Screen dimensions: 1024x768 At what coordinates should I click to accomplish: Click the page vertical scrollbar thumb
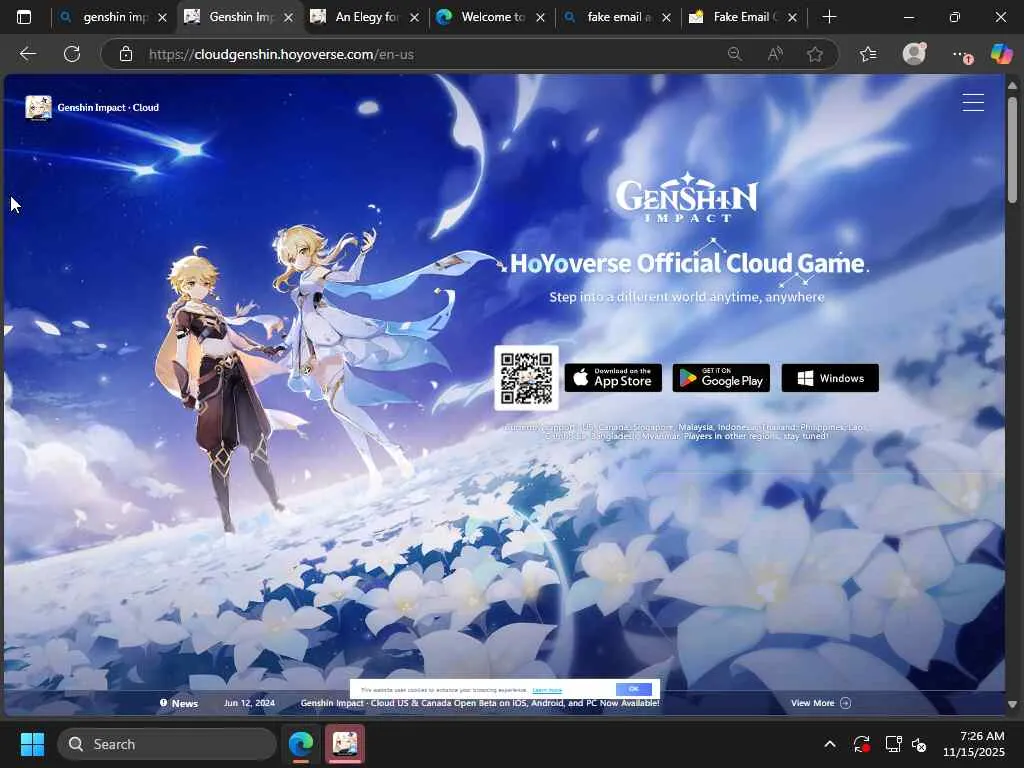pyautogui.click(x=1012, y=150)
